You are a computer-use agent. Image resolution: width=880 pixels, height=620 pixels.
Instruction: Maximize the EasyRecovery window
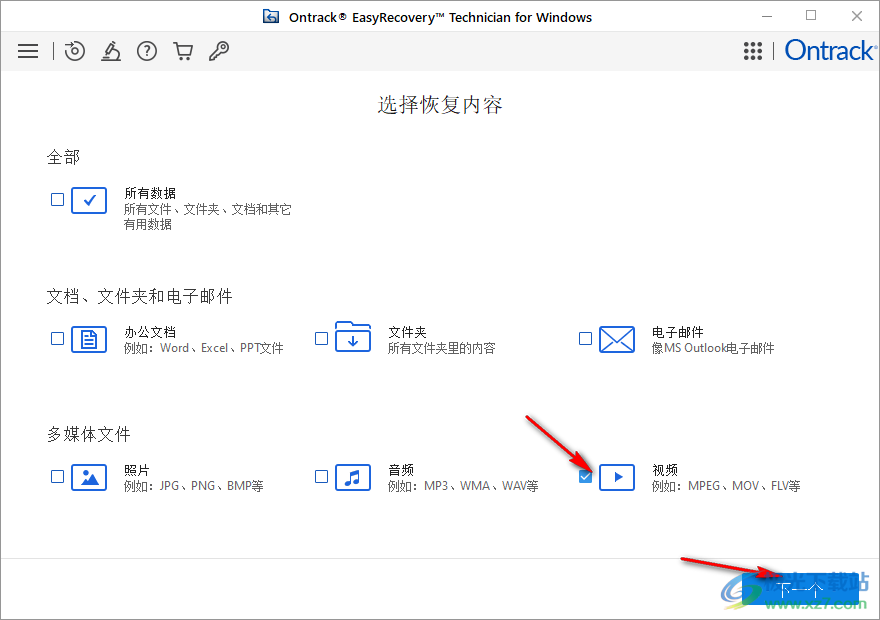click(x=811, y=16)
